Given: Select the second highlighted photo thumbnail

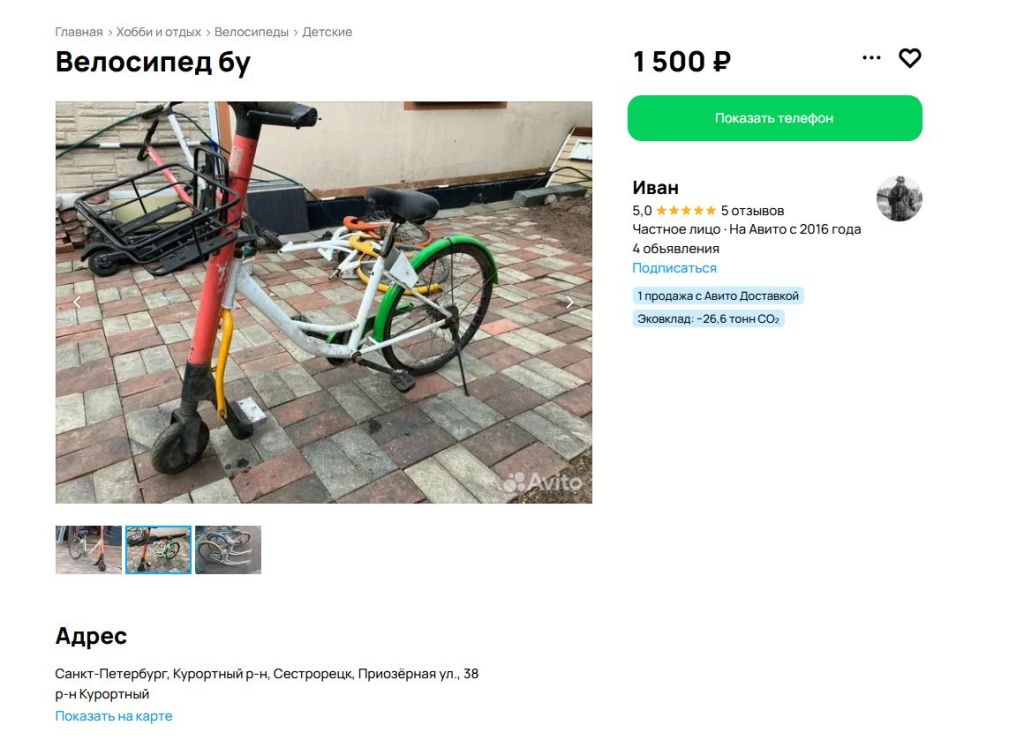Looking at the screenshot, I should tap(158, 550).
